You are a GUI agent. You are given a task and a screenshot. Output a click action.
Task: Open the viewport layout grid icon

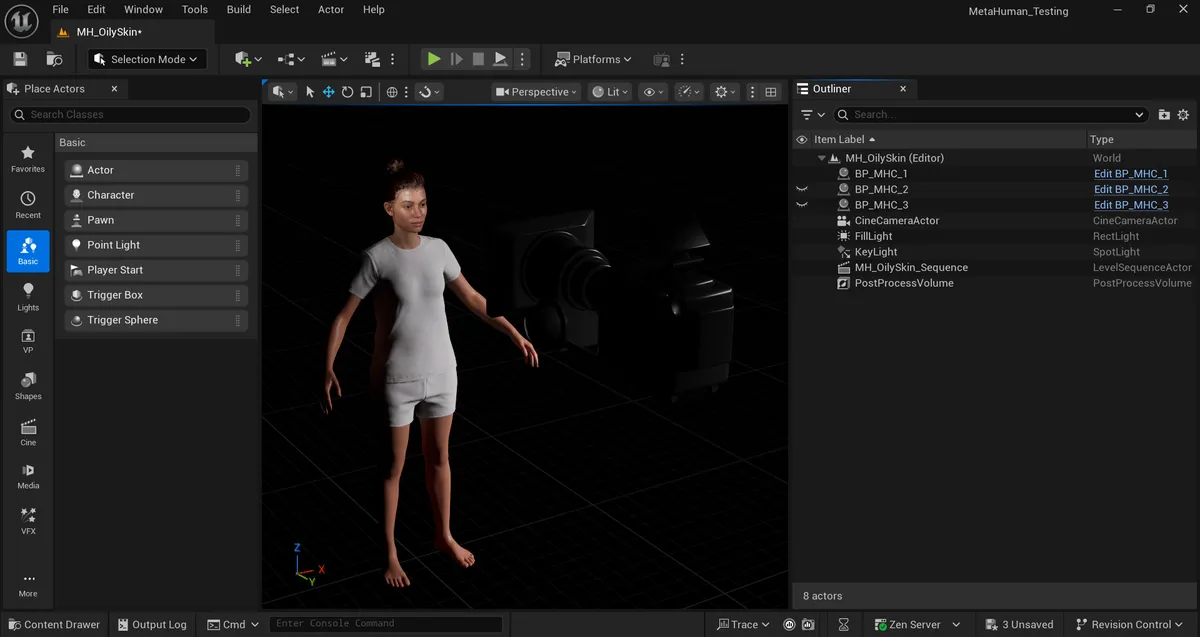(771, 92)
